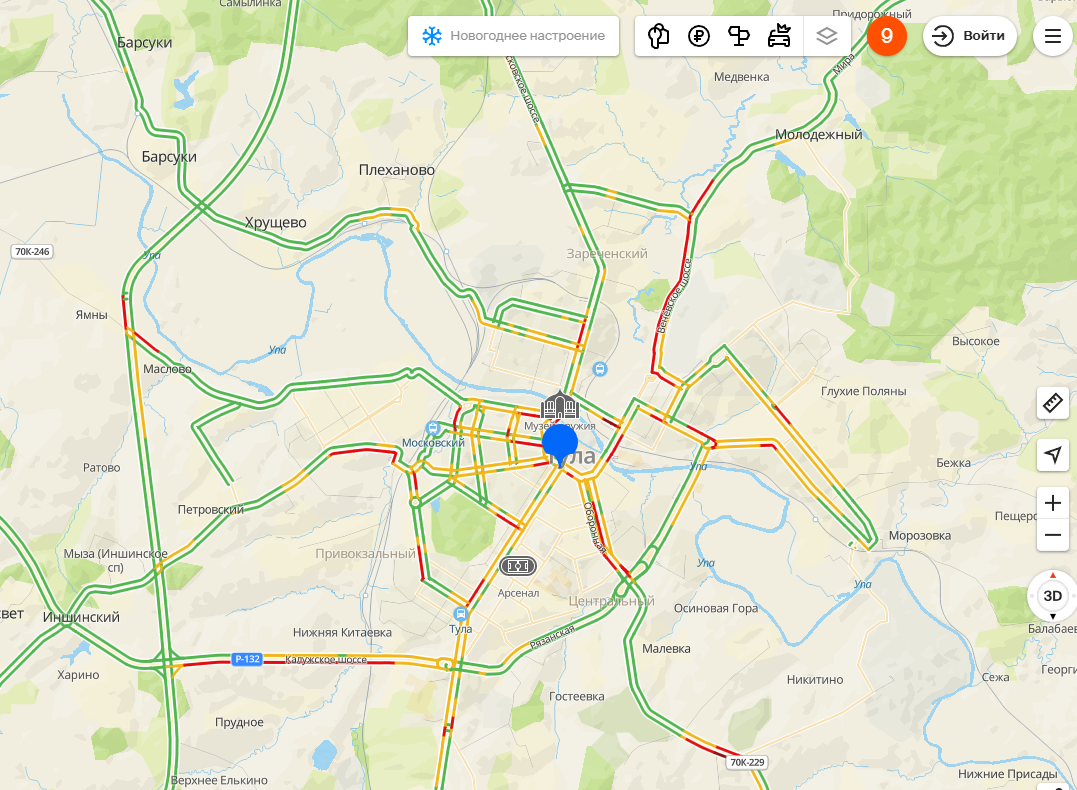Select the road signpost icon
Screen dimensions: 1077x790
[738, 36]
